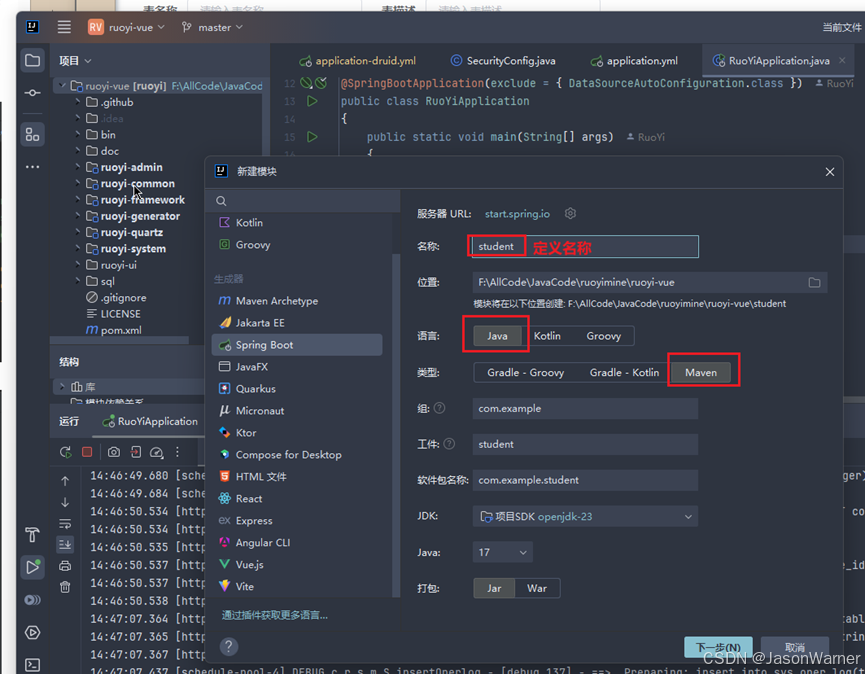
Task: Click the search icon in generator list
Action: point(221,201)
